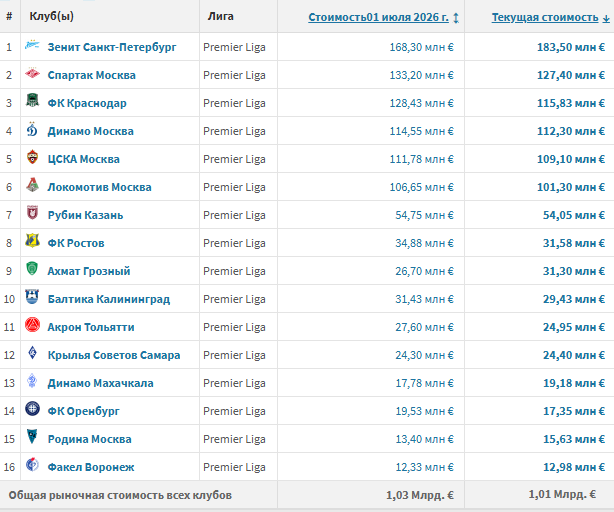Click the Akhmat Grozny club crest

pyautogui.click(x=32, y=269)
